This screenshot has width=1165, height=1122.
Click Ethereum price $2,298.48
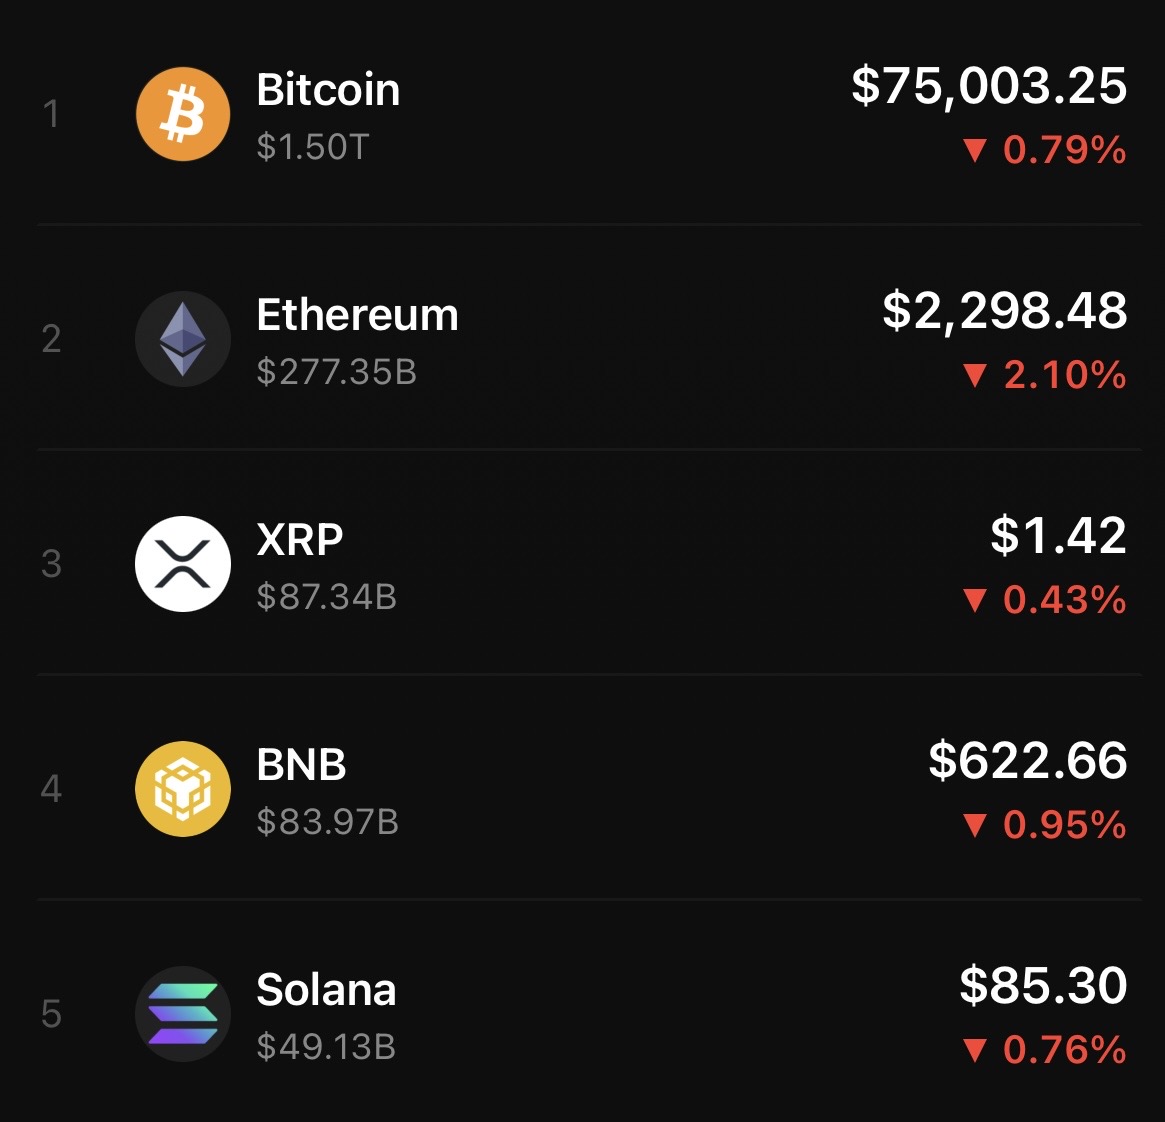pyautogui.click(x=1004, y=311)
